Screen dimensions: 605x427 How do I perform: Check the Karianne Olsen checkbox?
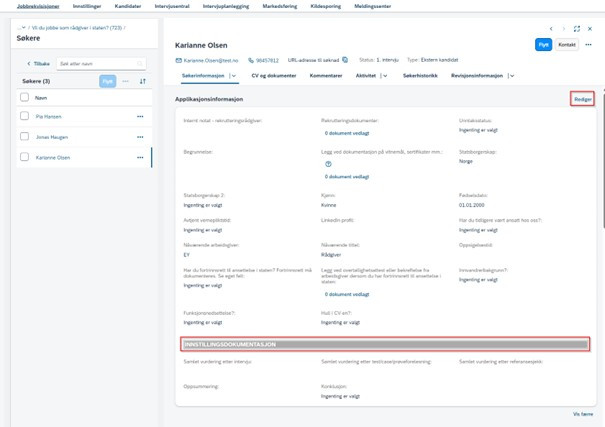click(x=24, y=157)
